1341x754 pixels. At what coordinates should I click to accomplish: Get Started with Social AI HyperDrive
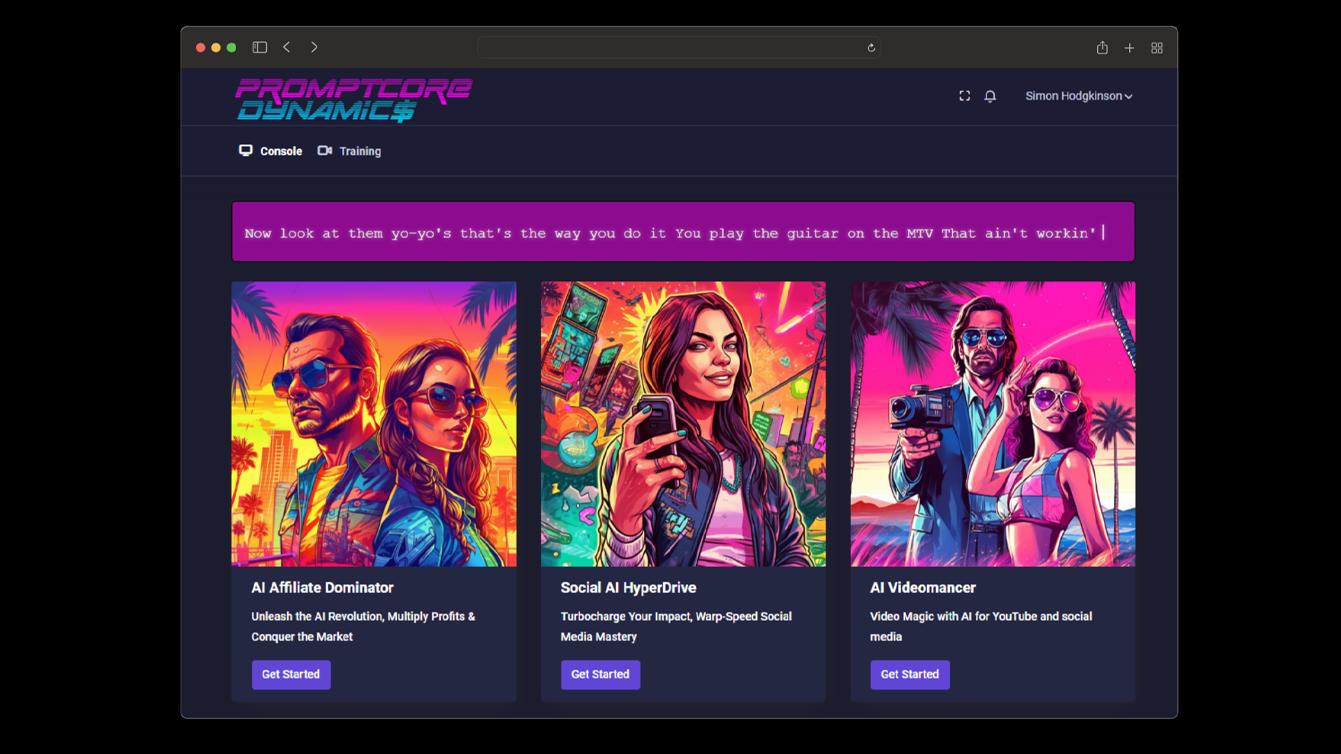pyautogui.click(x=600, y=674)
